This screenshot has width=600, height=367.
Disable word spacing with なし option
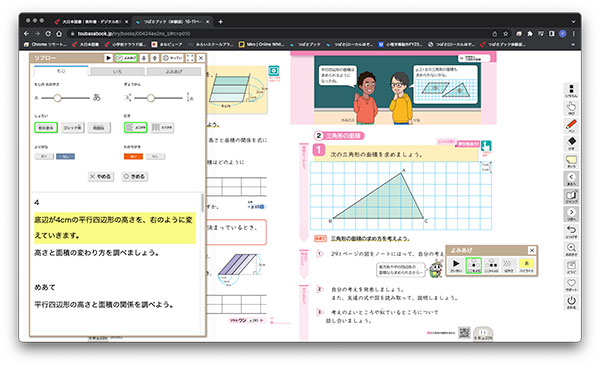[x=155, y=156]
